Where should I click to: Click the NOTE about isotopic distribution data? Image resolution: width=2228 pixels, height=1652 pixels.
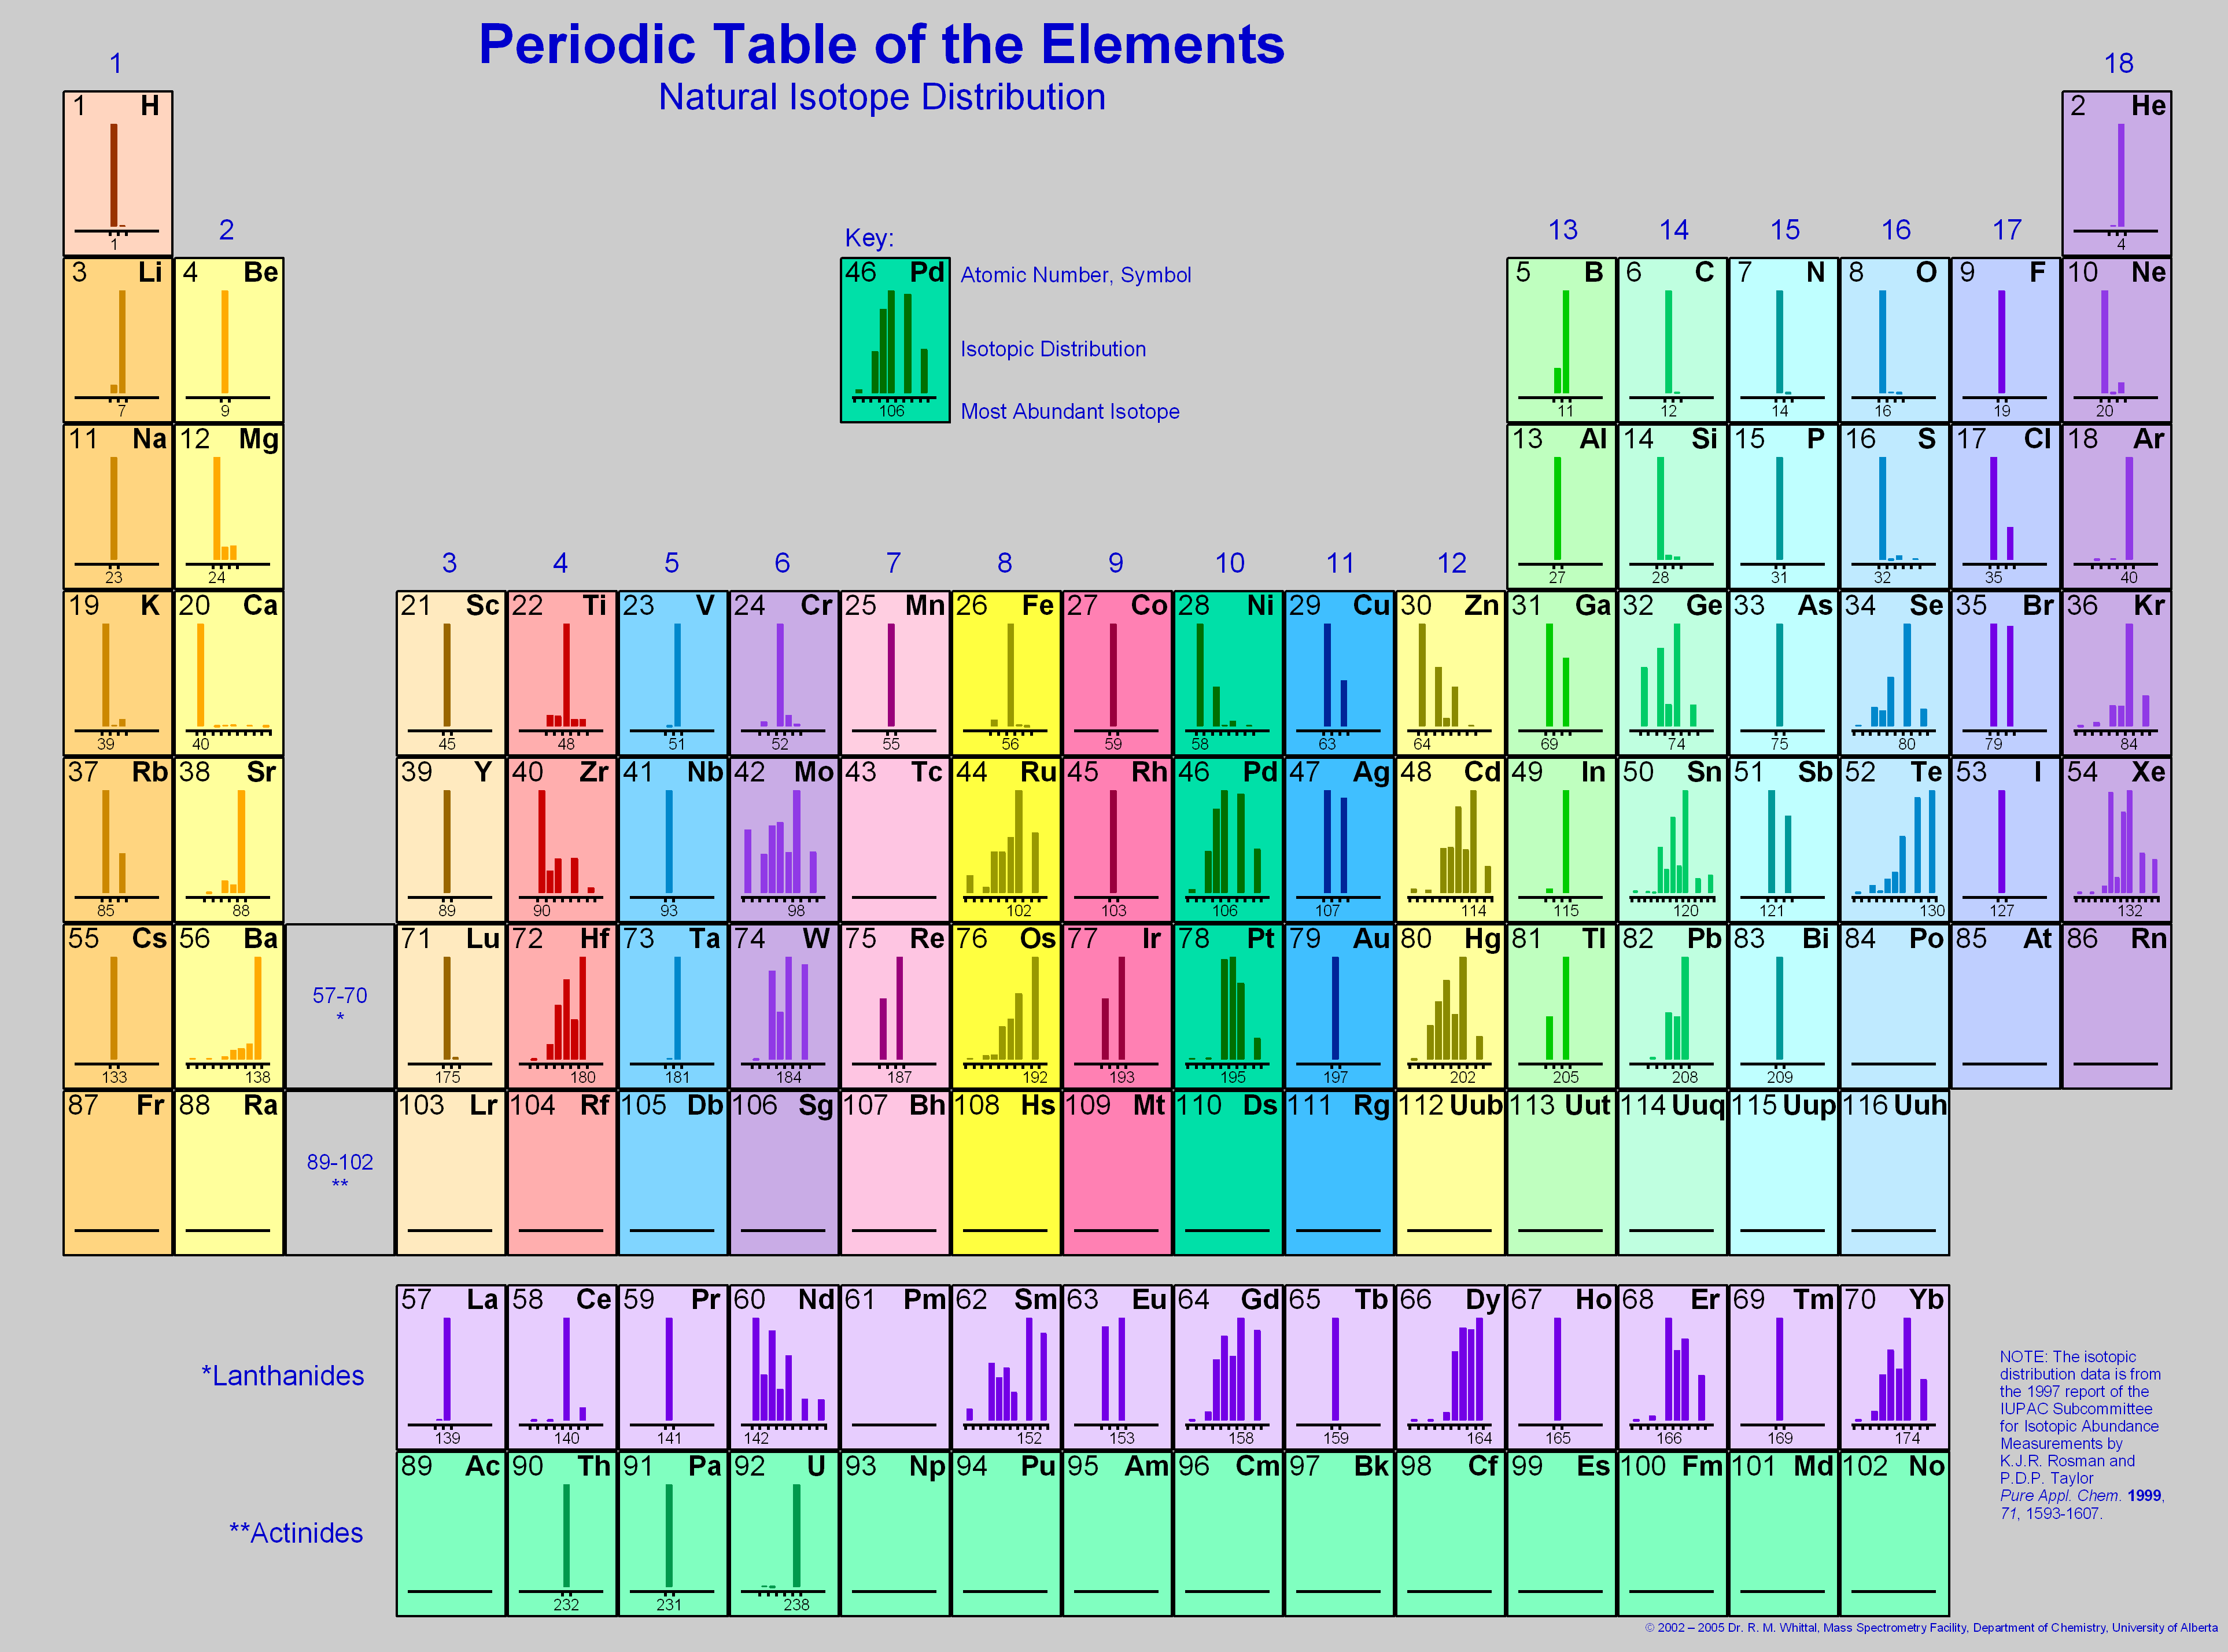click(2082, 1435)
